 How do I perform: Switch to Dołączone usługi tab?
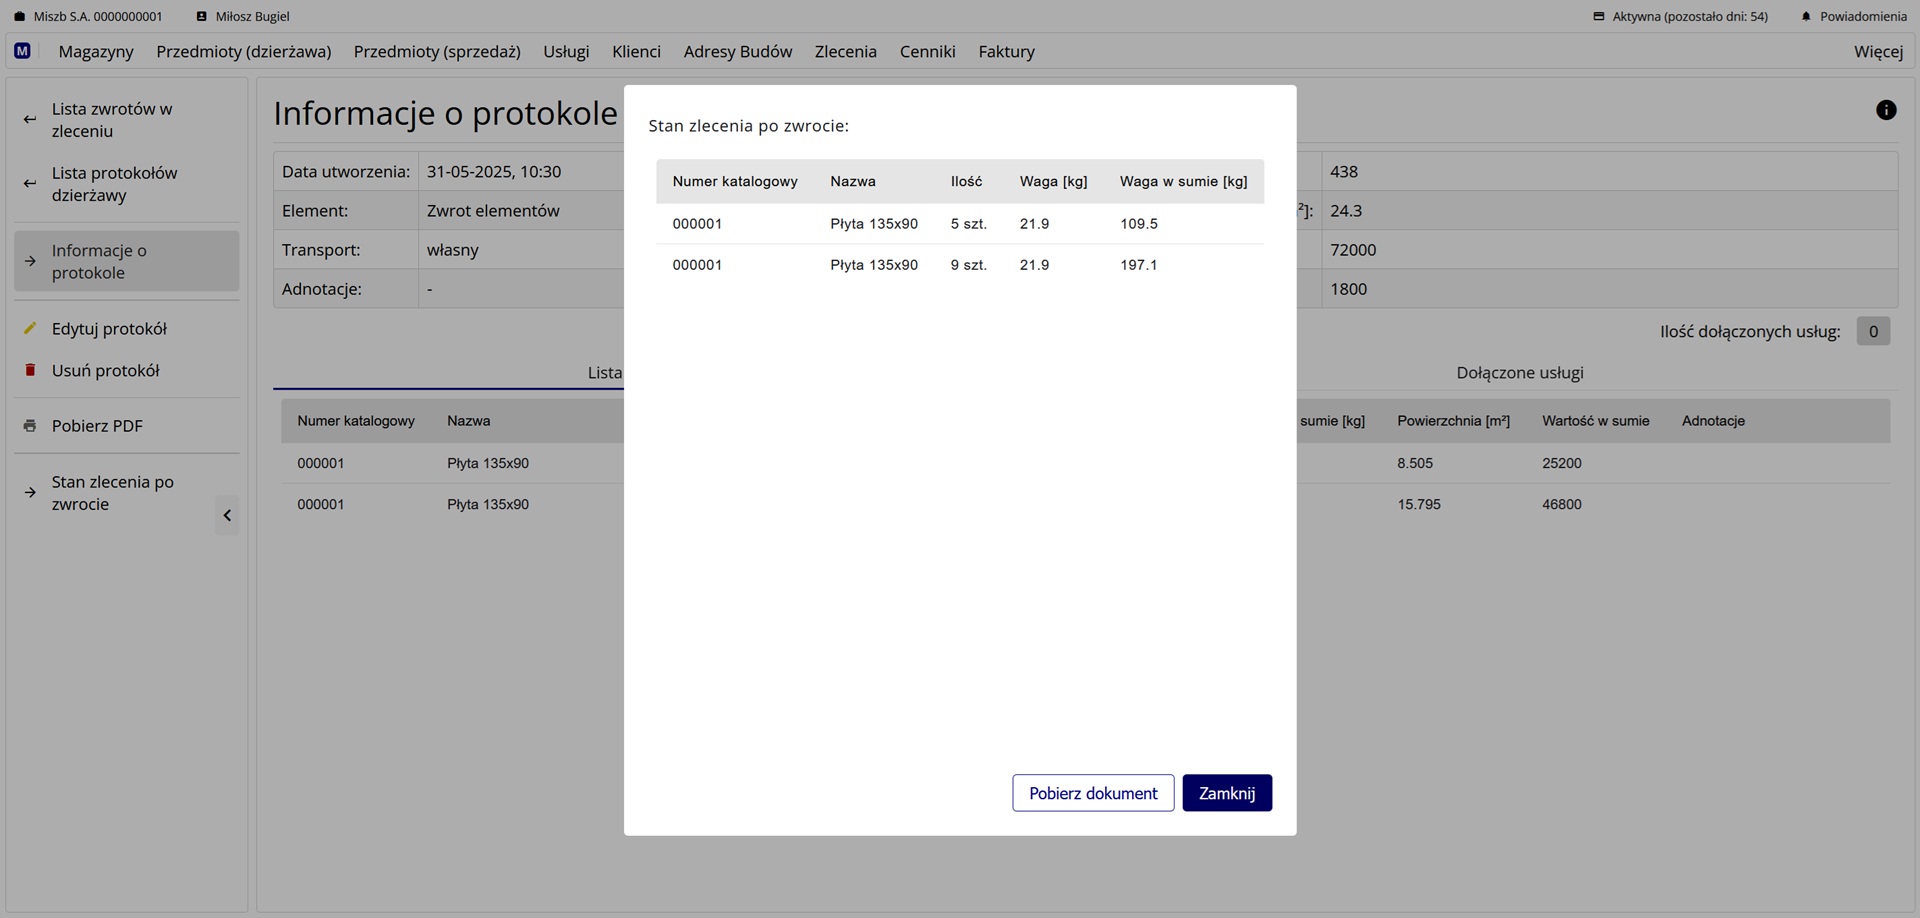point(1519,373)
